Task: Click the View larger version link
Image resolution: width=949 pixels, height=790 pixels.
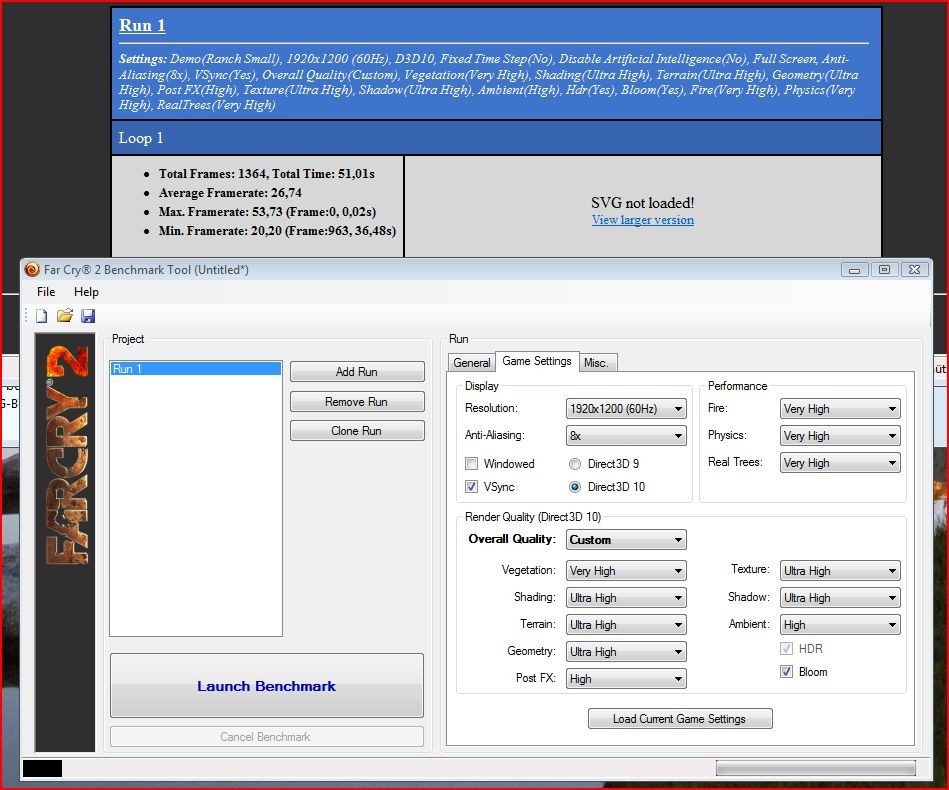Action: pyautogui.click(x=643, y=220)
